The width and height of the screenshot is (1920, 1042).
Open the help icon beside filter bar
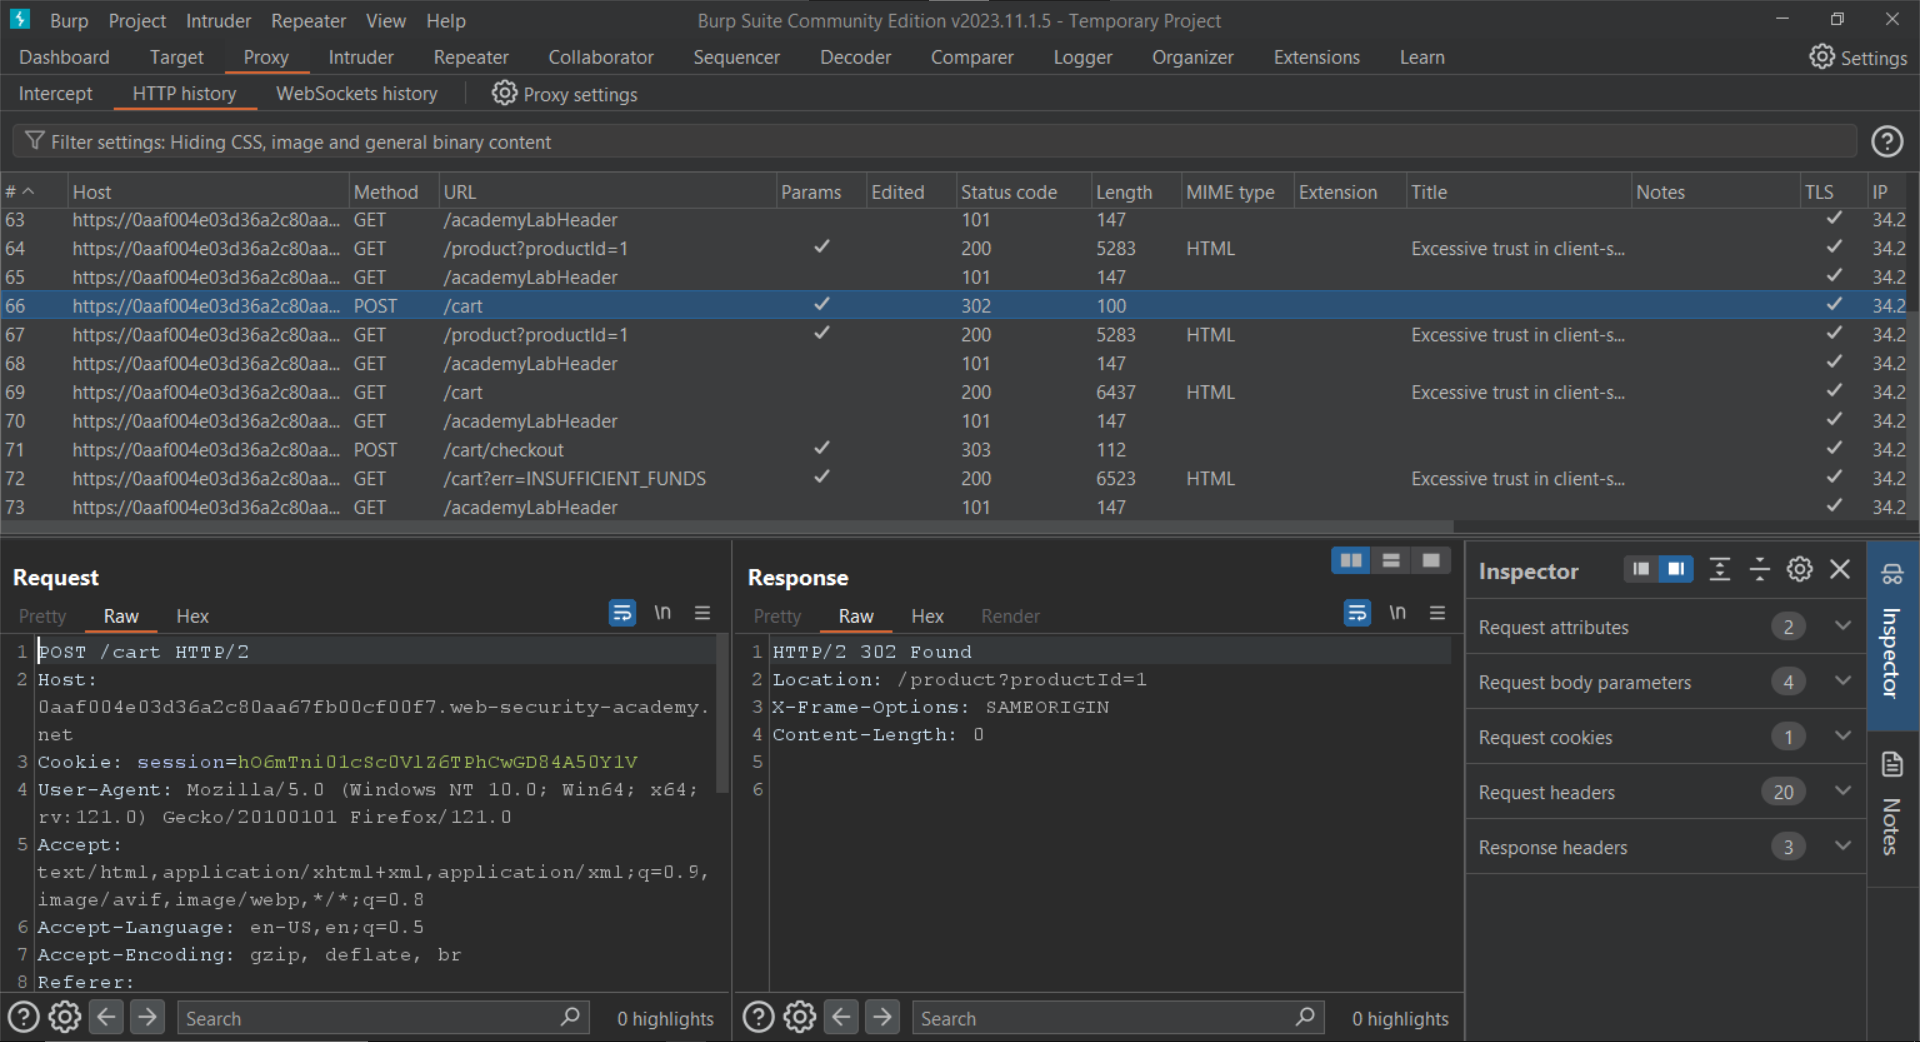(1886, 142)
